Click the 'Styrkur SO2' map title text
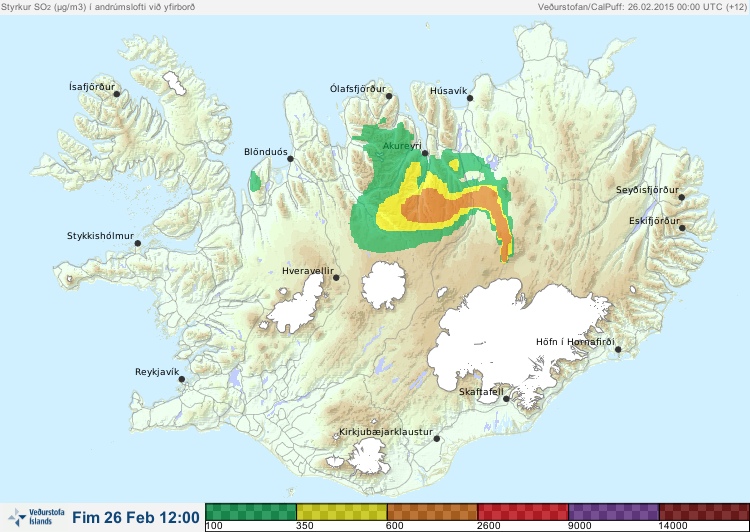Image resolution: width=750 pixels, height=532 pixels. [98, 7]
